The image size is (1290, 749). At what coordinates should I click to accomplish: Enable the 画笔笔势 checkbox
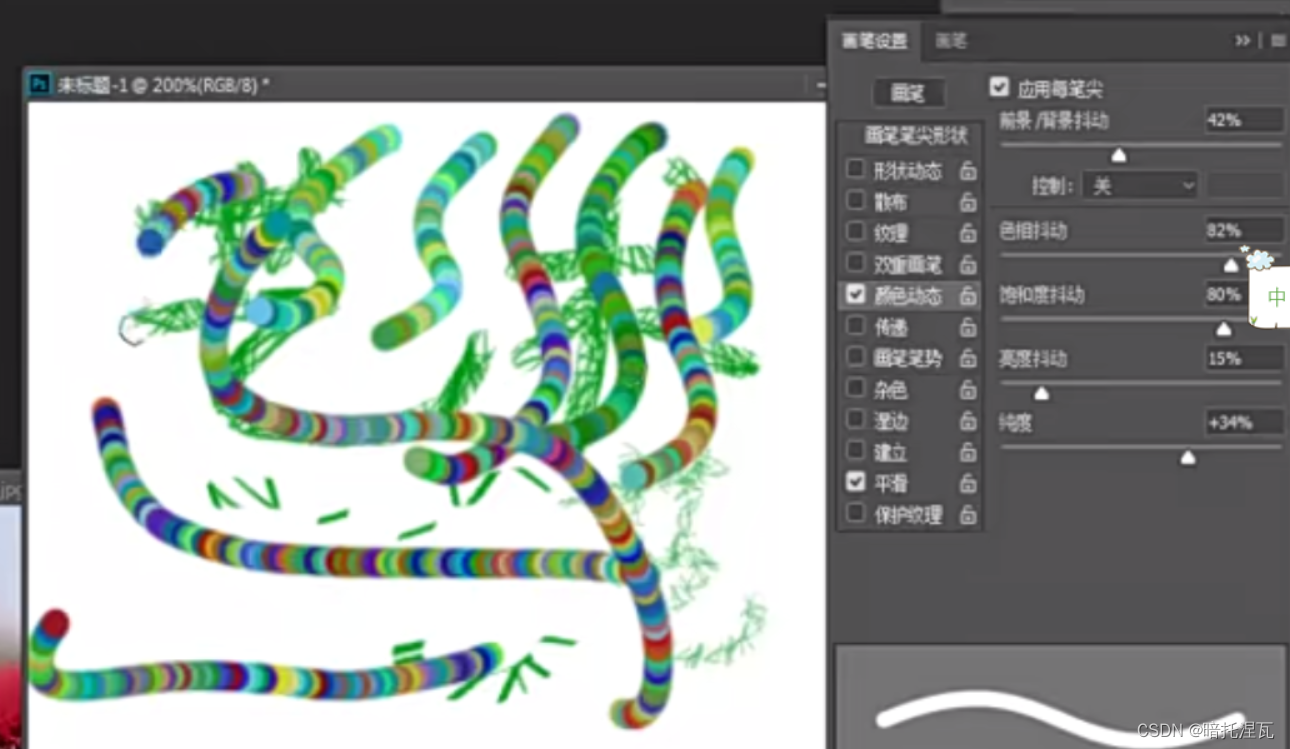855,356
